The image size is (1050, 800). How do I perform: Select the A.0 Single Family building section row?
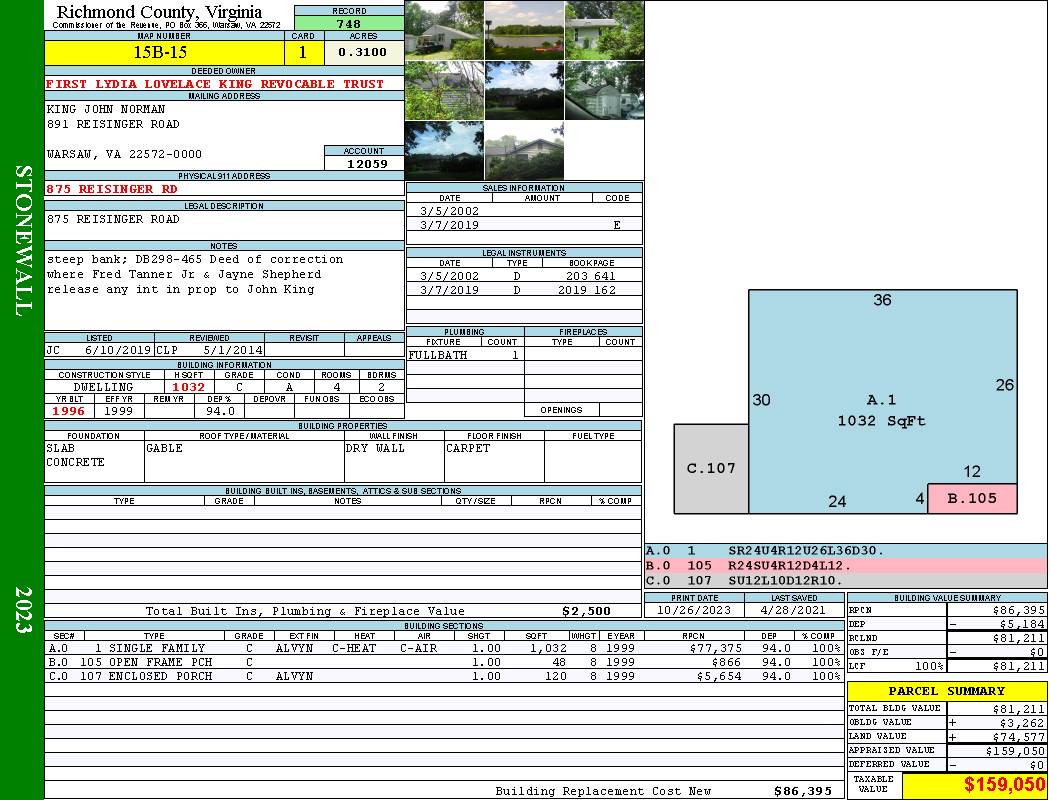click(443, 648)
